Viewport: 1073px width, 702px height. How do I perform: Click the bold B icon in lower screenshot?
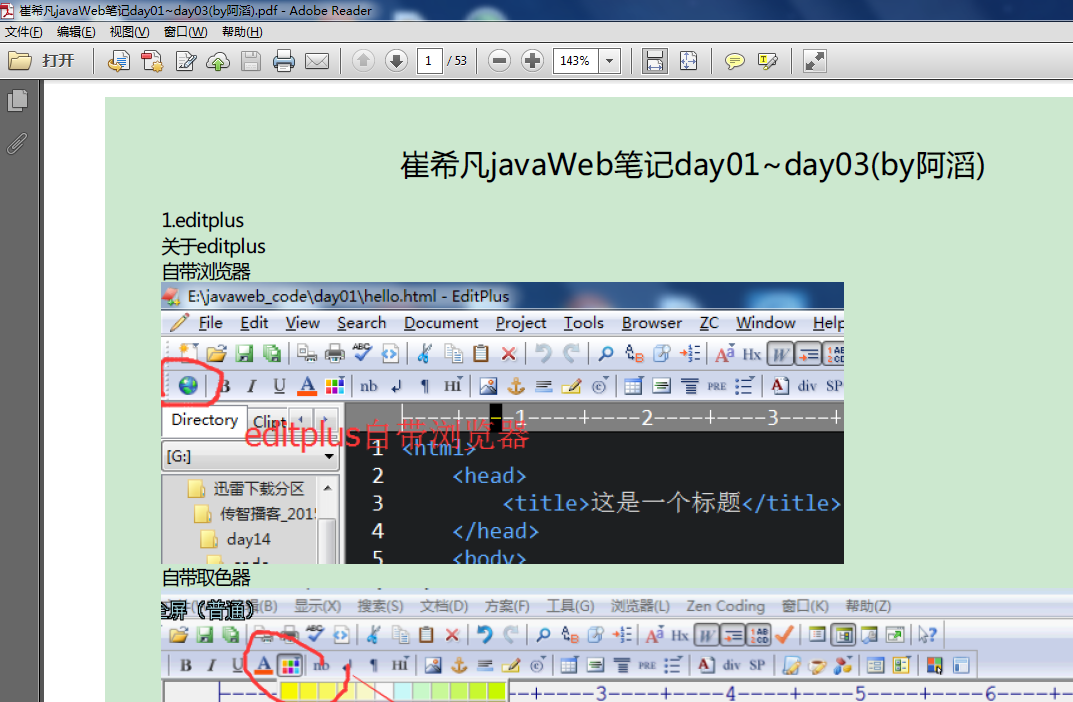[185, 664]
